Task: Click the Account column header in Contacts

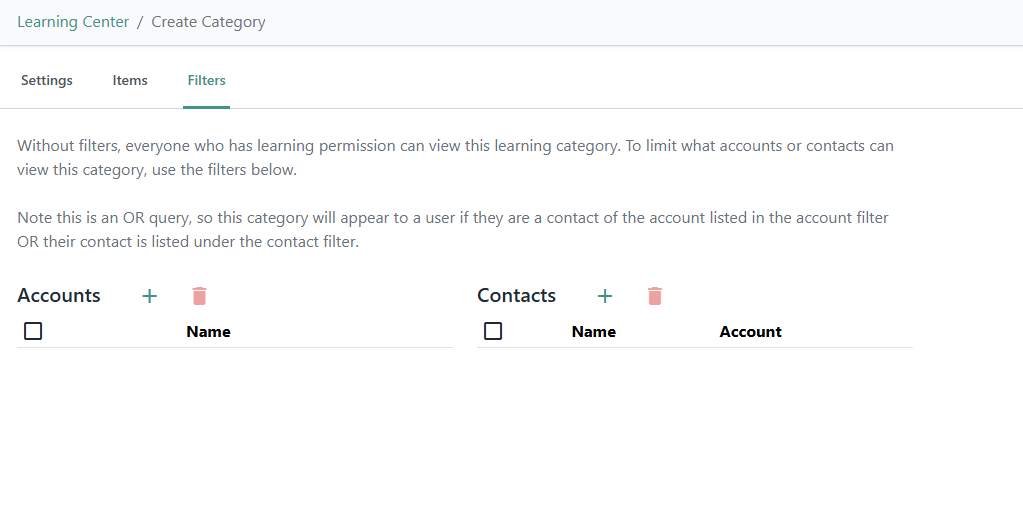Action: pyautogui.click(x=750, y=332)
